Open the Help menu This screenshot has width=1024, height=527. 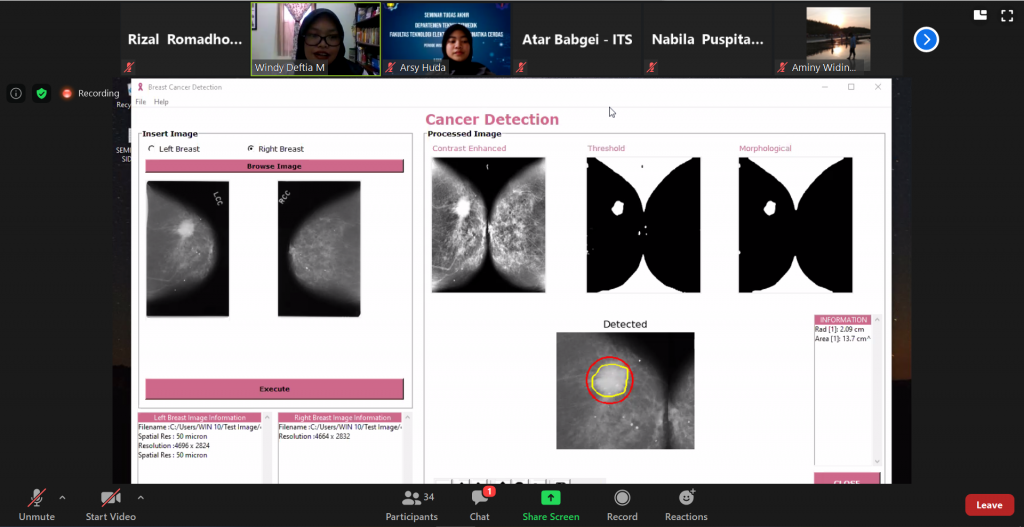[x=161, y=102]
